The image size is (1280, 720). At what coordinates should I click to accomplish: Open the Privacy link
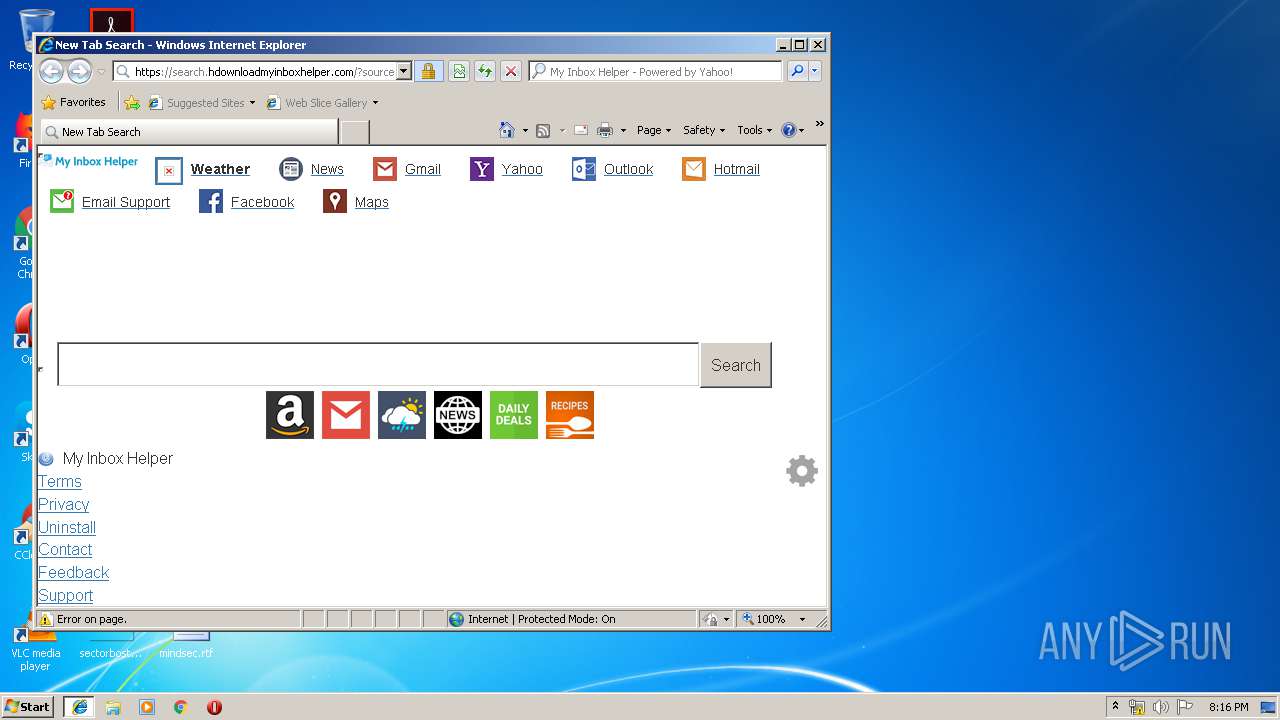click(x=64, y=505)
